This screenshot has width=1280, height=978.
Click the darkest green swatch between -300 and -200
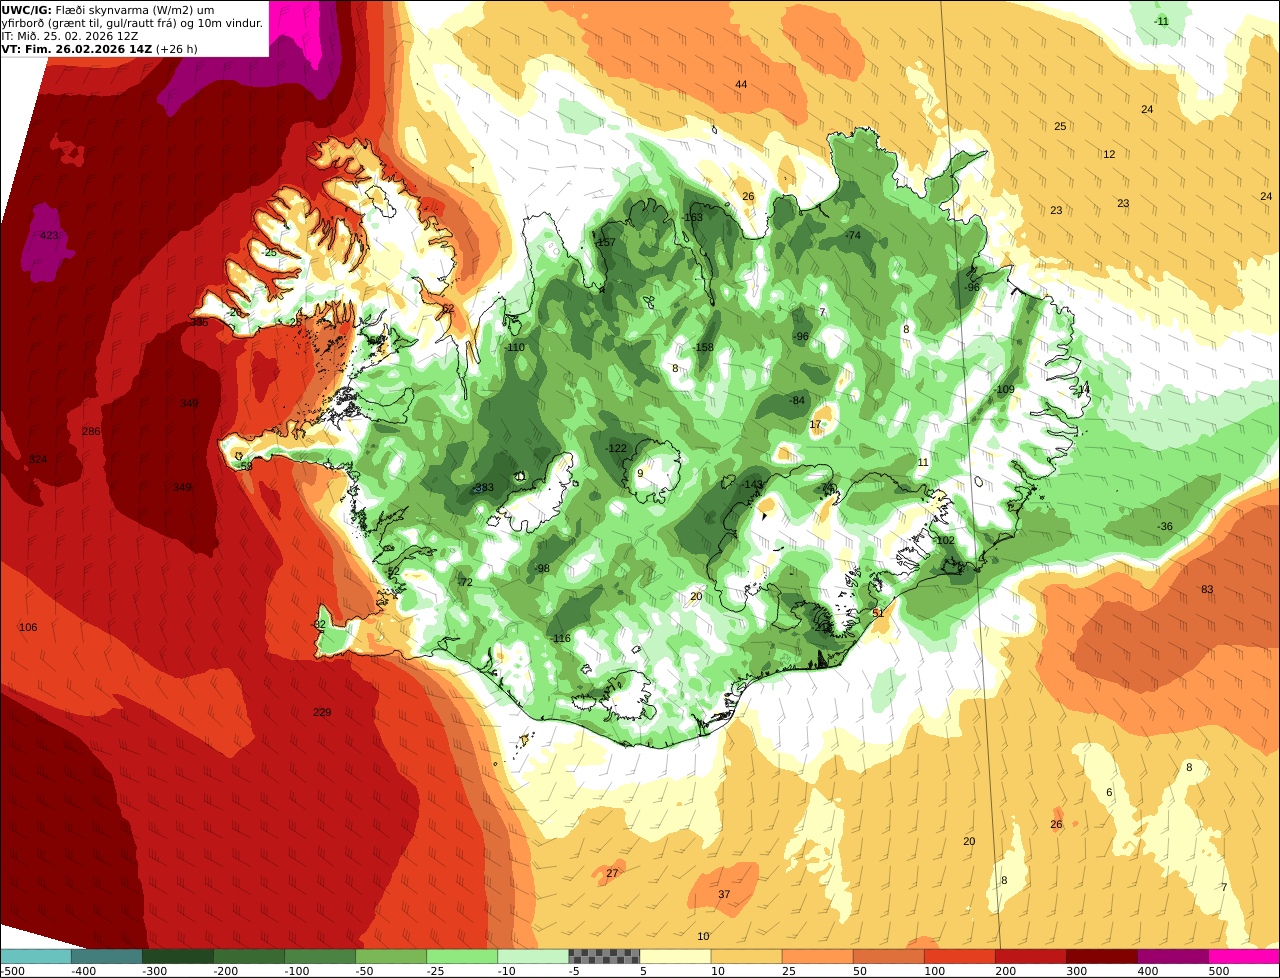178,956
